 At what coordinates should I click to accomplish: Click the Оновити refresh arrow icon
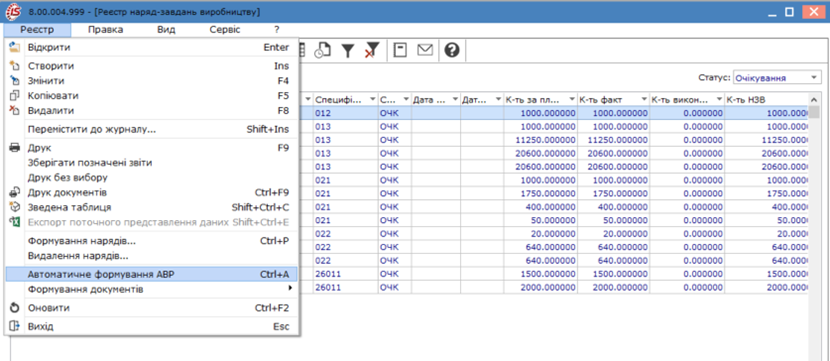pos(15,308)
